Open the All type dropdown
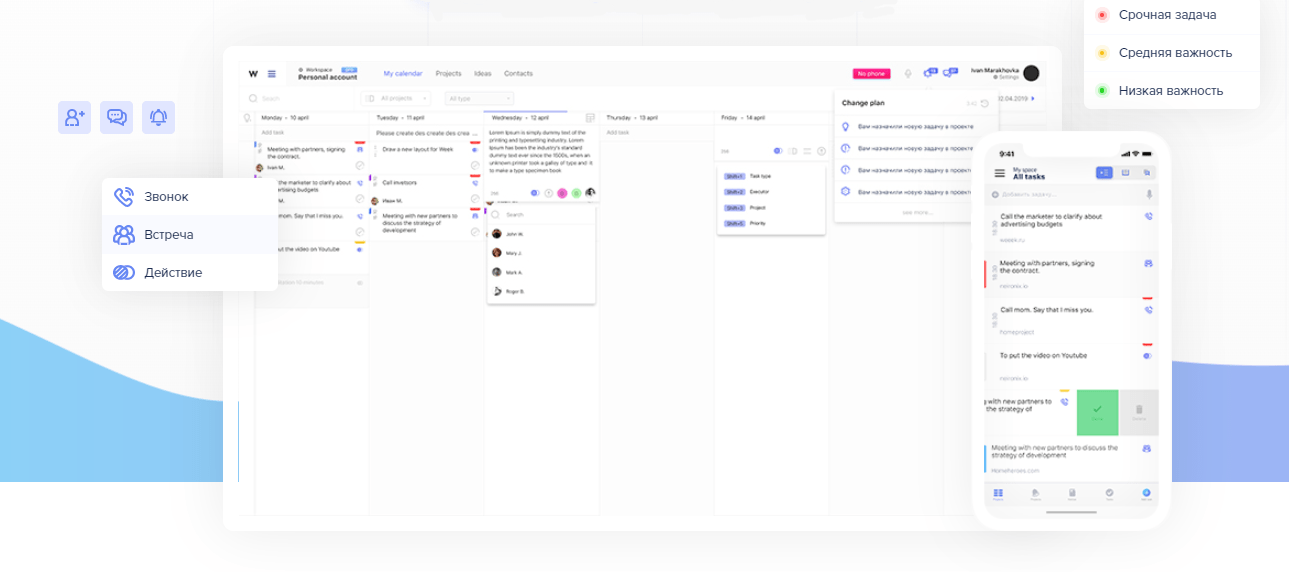This screenshot has width=1289, height=572. tap(479, 98)
